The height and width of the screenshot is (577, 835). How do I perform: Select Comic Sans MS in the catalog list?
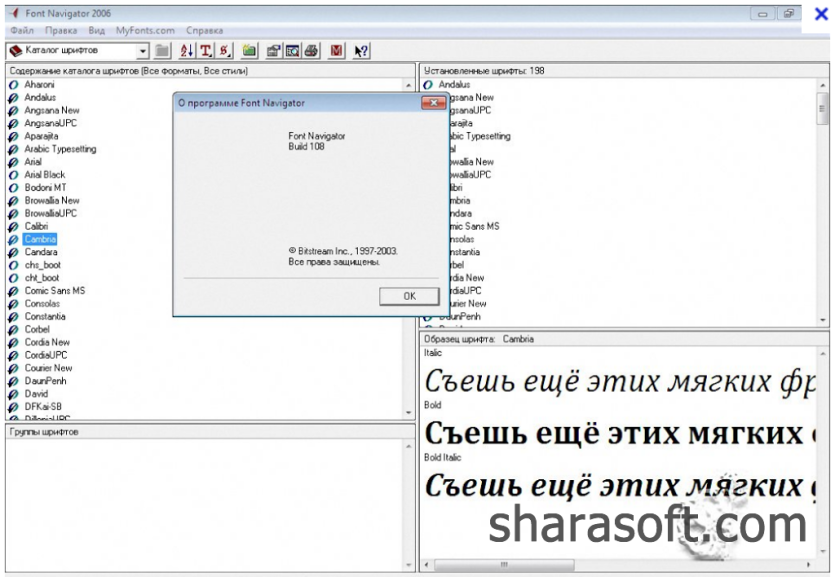coord(55,291)
